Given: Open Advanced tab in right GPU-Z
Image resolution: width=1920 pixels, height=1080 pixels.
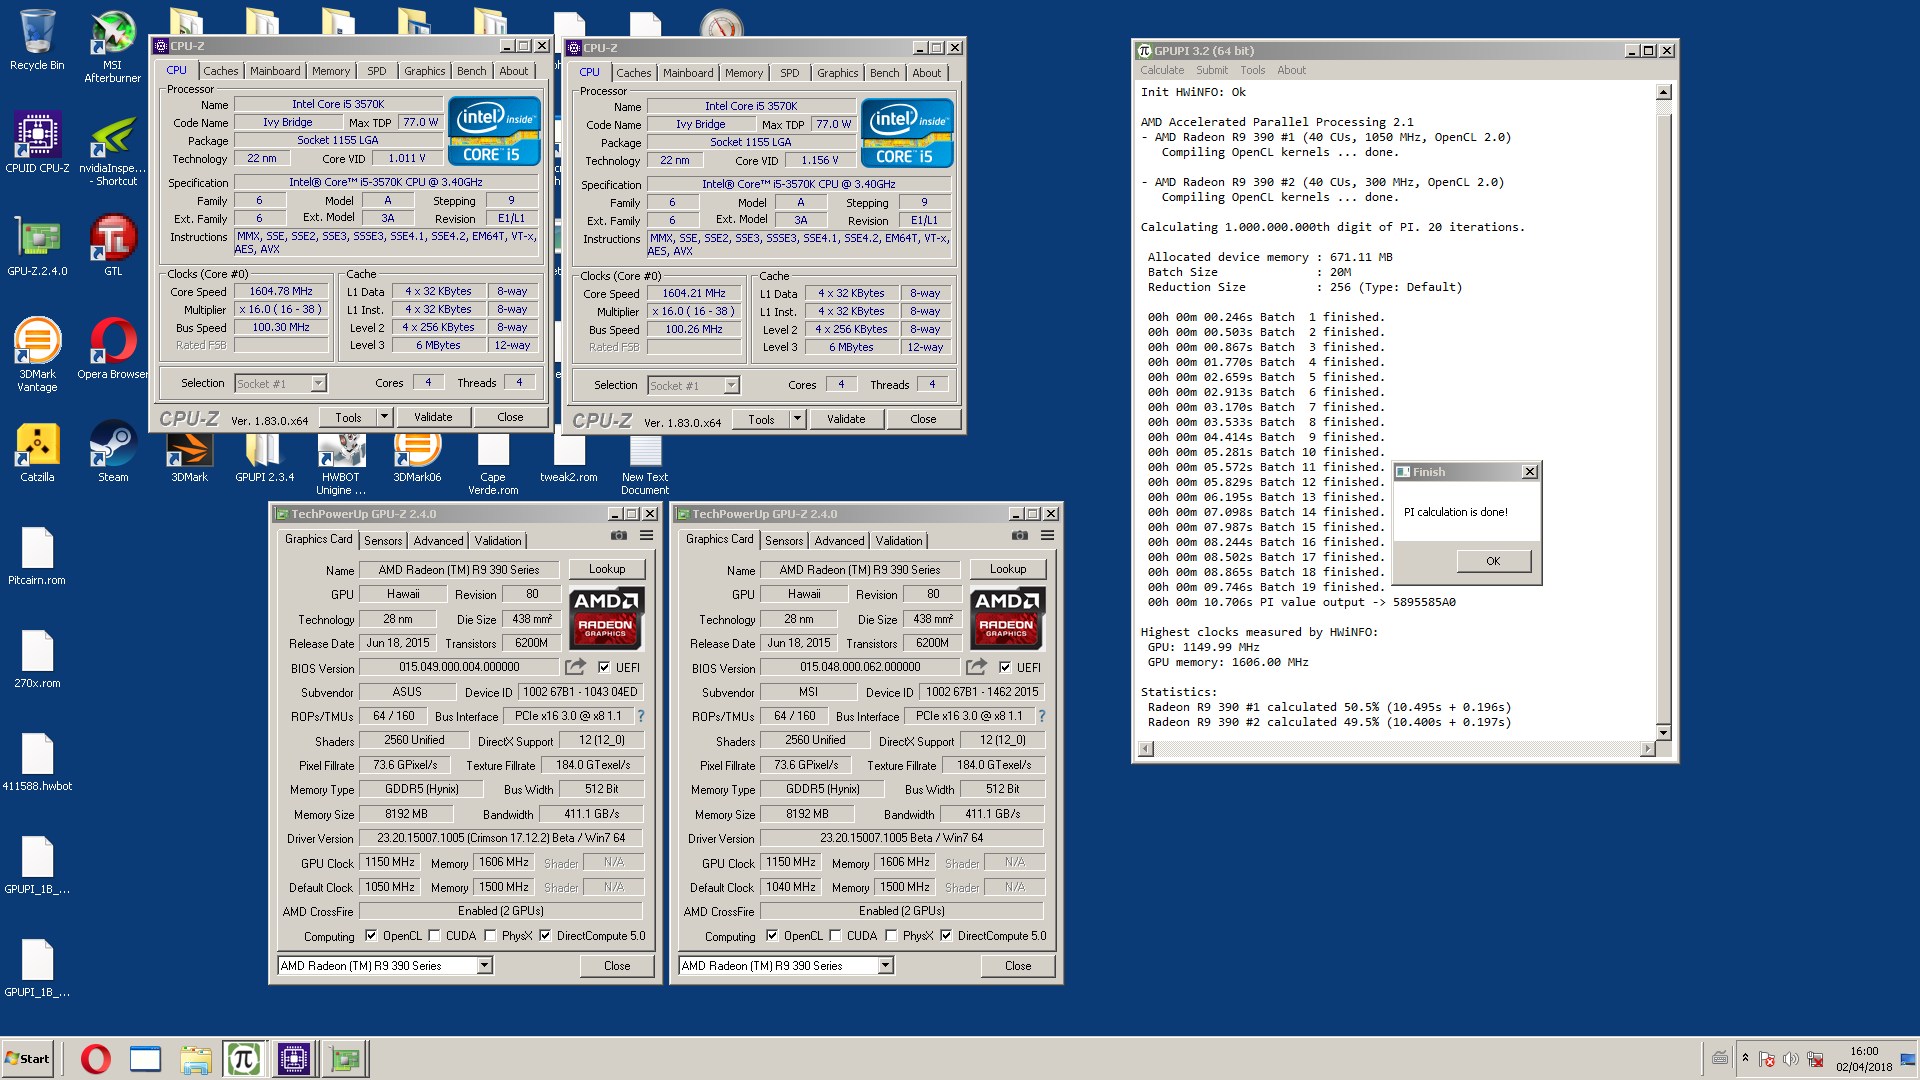Looking at the screenshot, I should [x=839, y=540].
